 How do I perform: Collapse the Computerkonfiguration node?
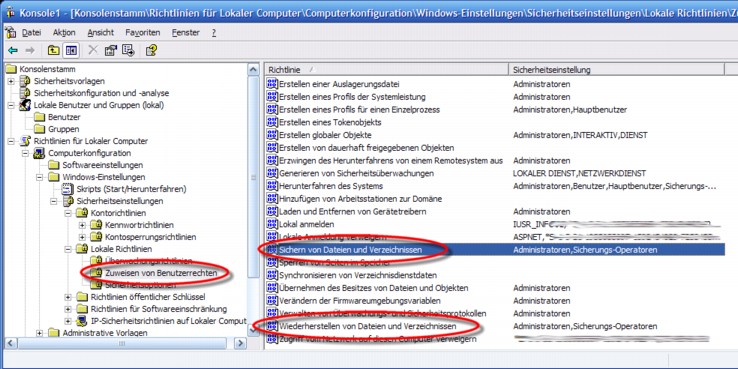coord(26,153)
